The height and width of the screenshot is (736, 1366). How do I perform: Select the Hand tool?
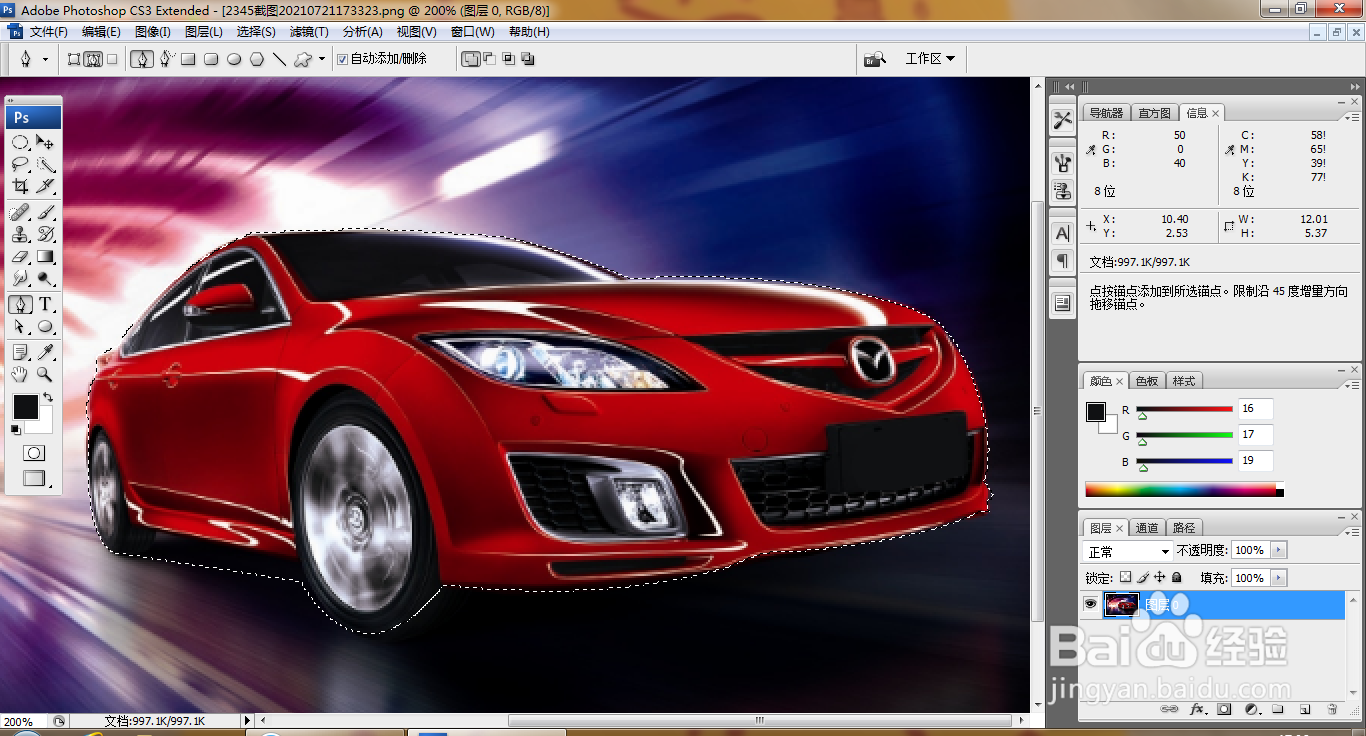(20, 374)
